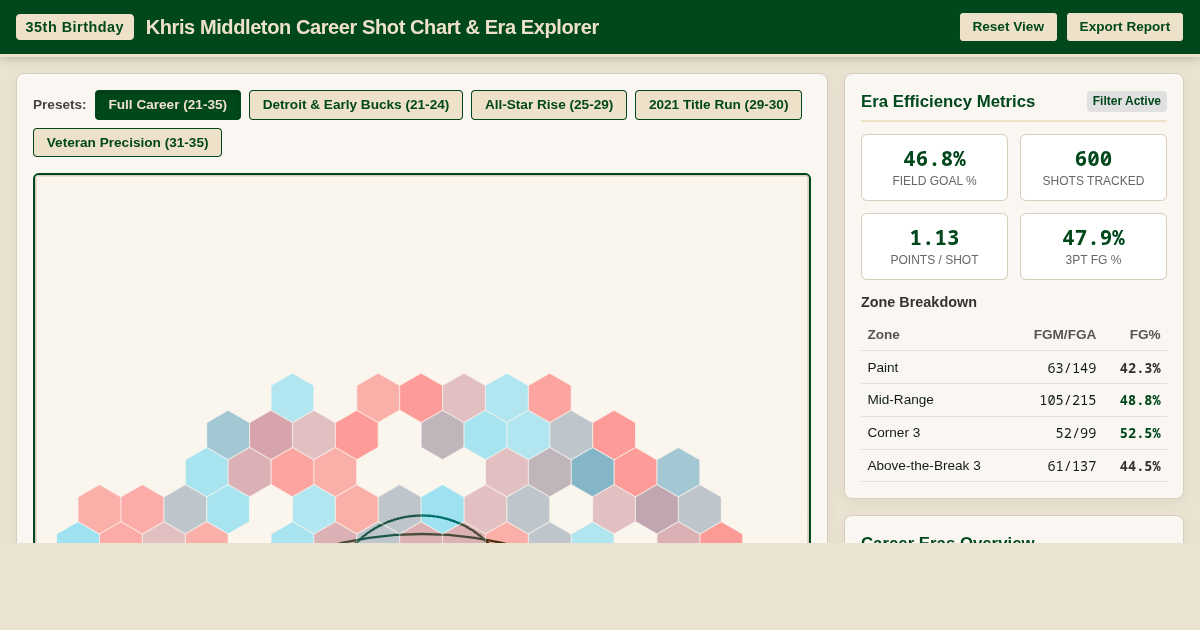Click the 63/149 Paint FGM/FGA value
This screenshot has height=630, width=1200.
point(1071,368)
